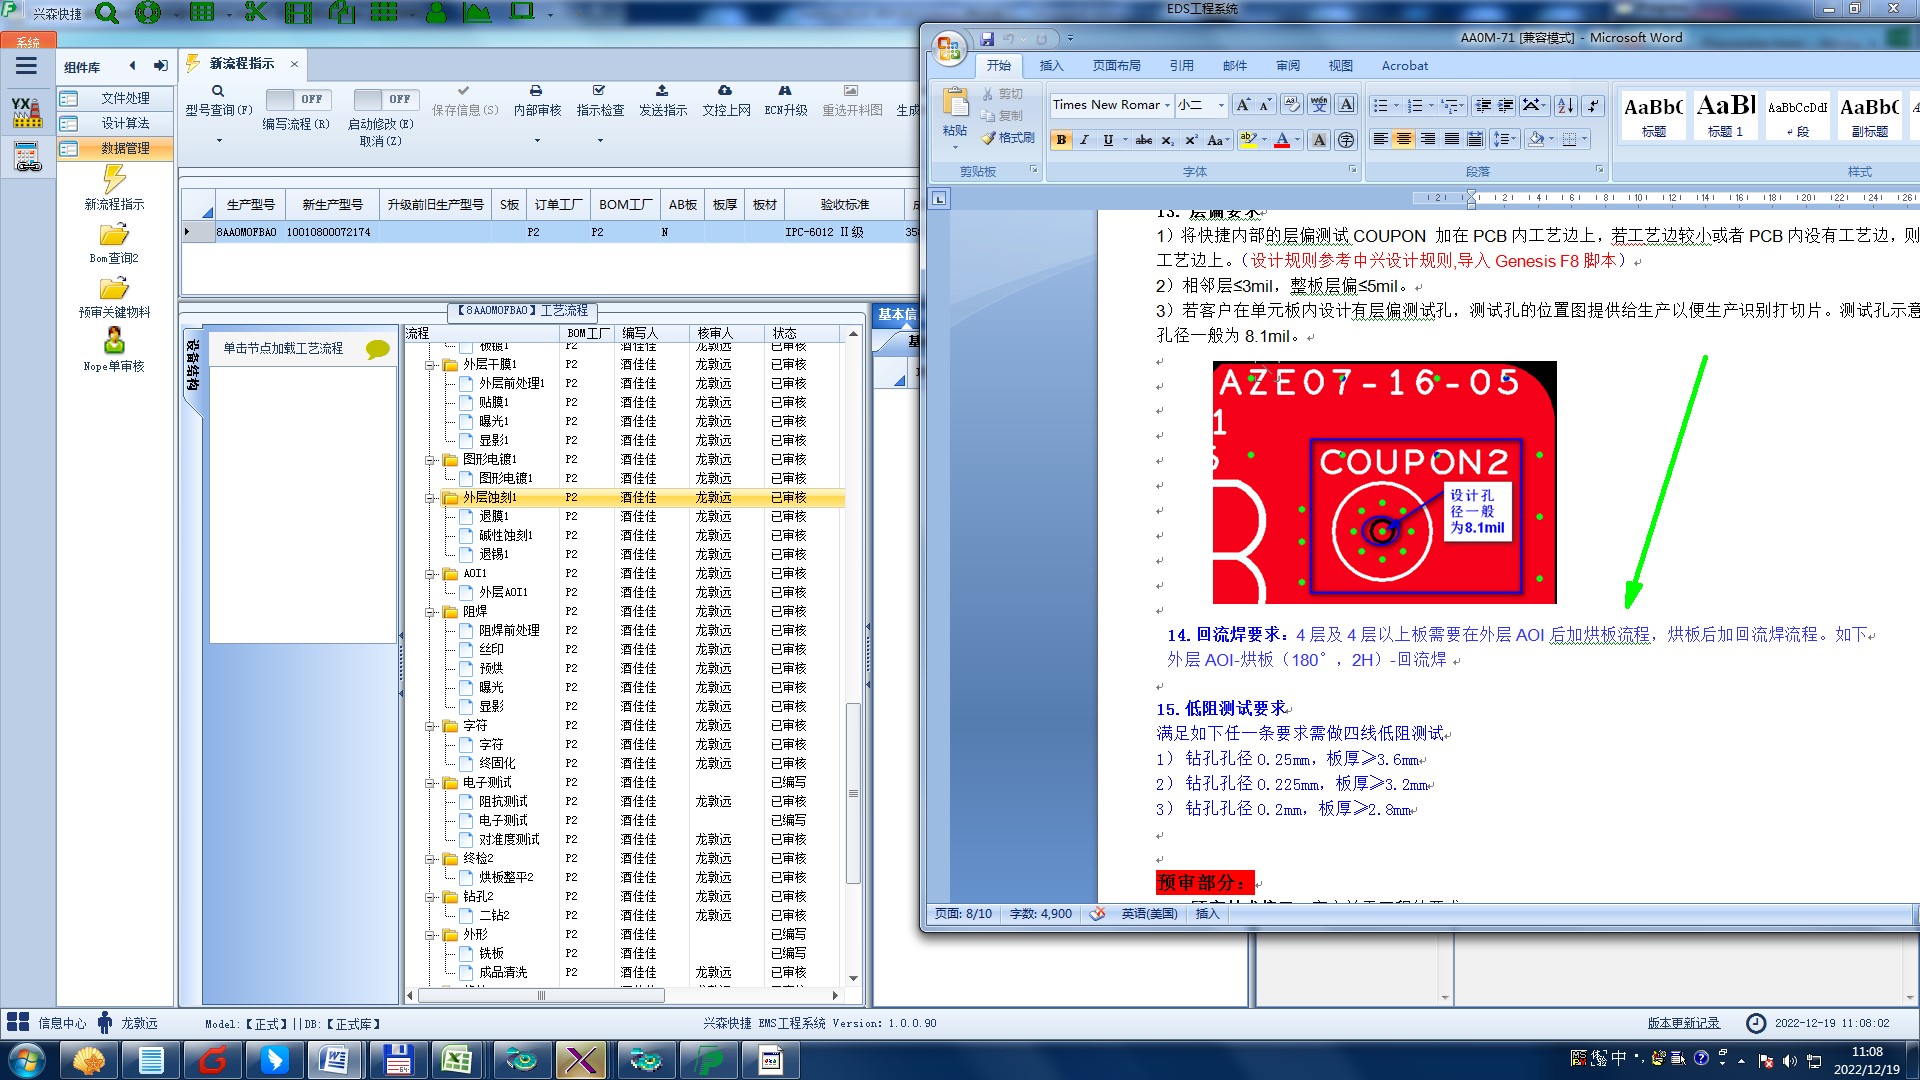Collapse the 阻焊 folder node
Viewport: 1920px width, 1080px height.
point(430,612)
